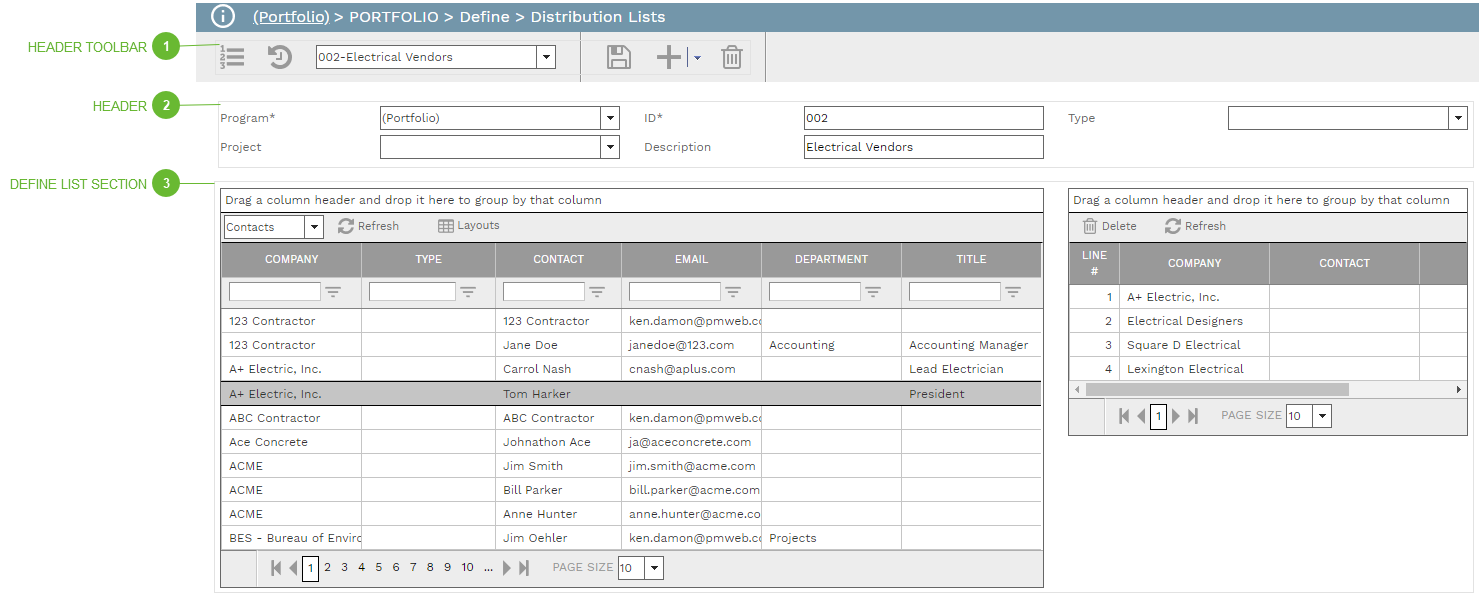Click the info icon in title bar

coord(224,16)
